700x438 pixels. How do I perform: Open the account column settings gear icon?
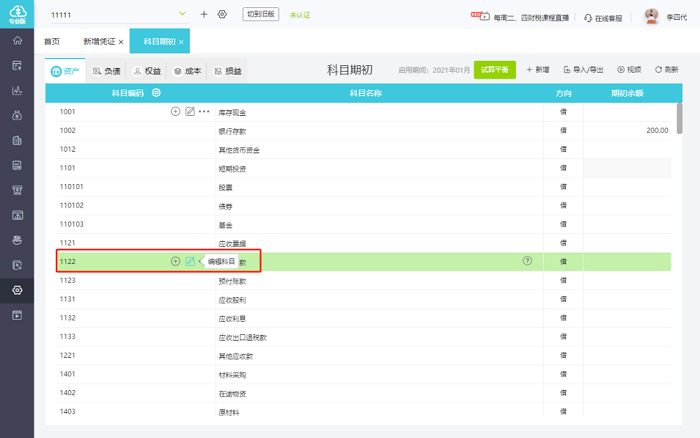(156, 93)
